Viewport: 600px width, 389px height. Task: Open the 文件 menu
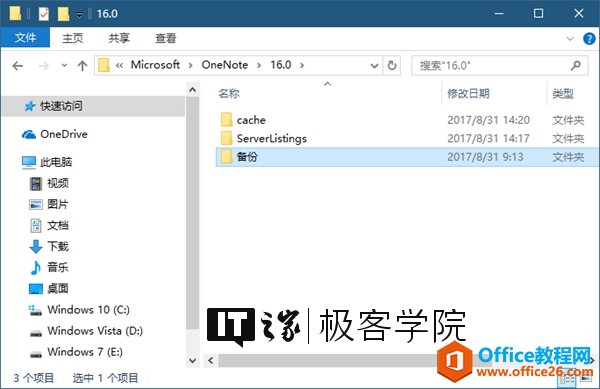click(25, 37)
